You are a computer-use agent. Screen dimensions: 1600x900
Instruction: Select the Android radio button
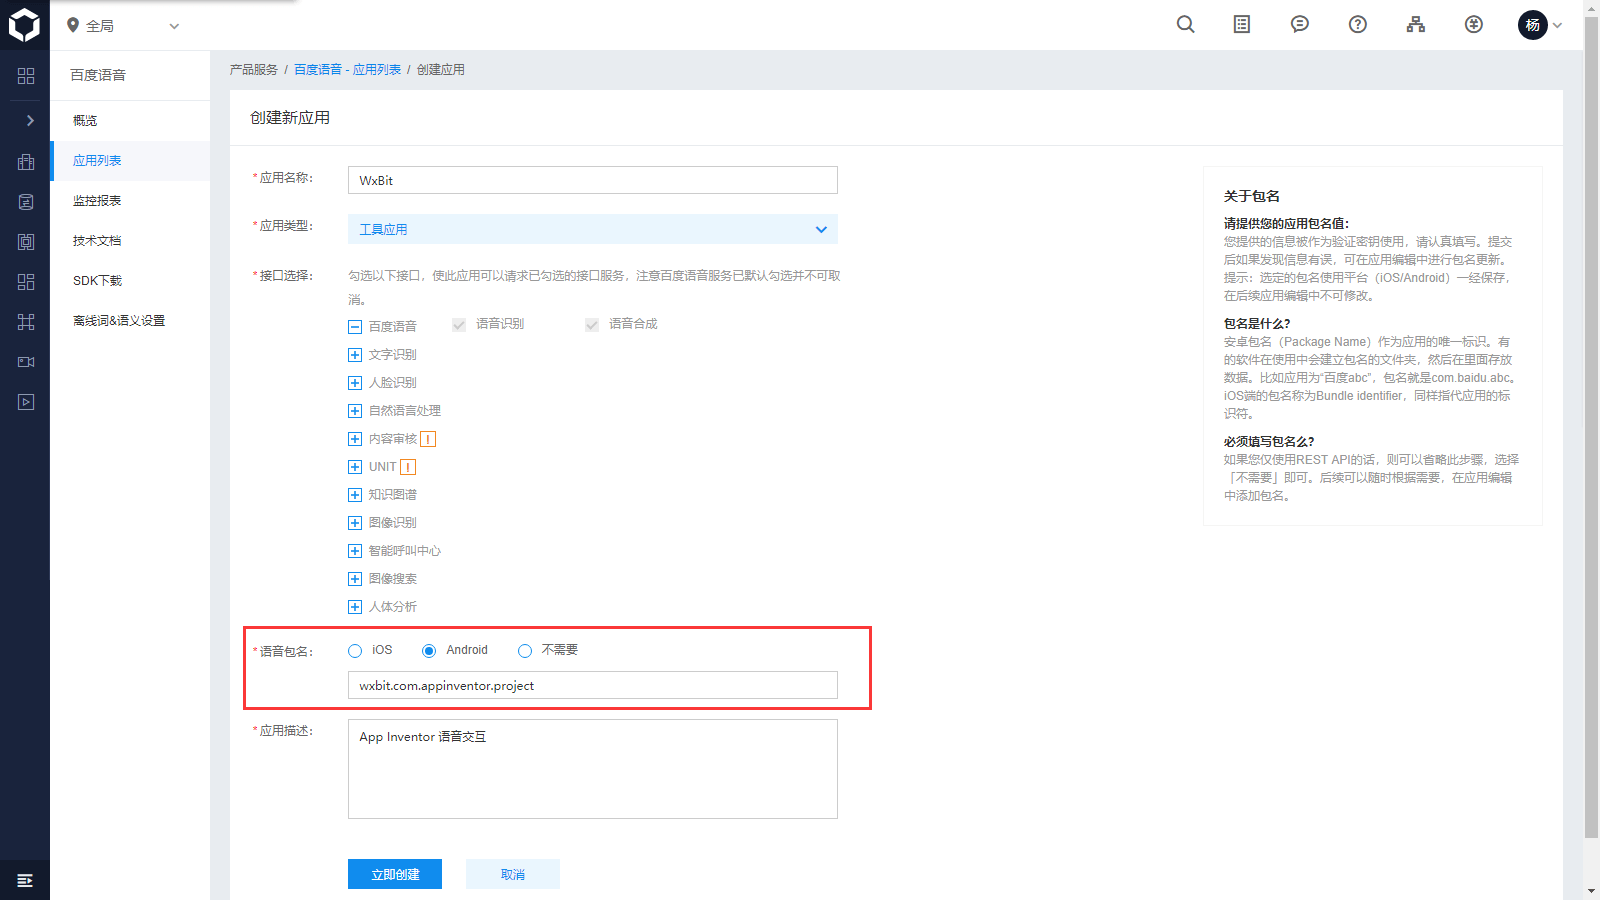point(429,651)
